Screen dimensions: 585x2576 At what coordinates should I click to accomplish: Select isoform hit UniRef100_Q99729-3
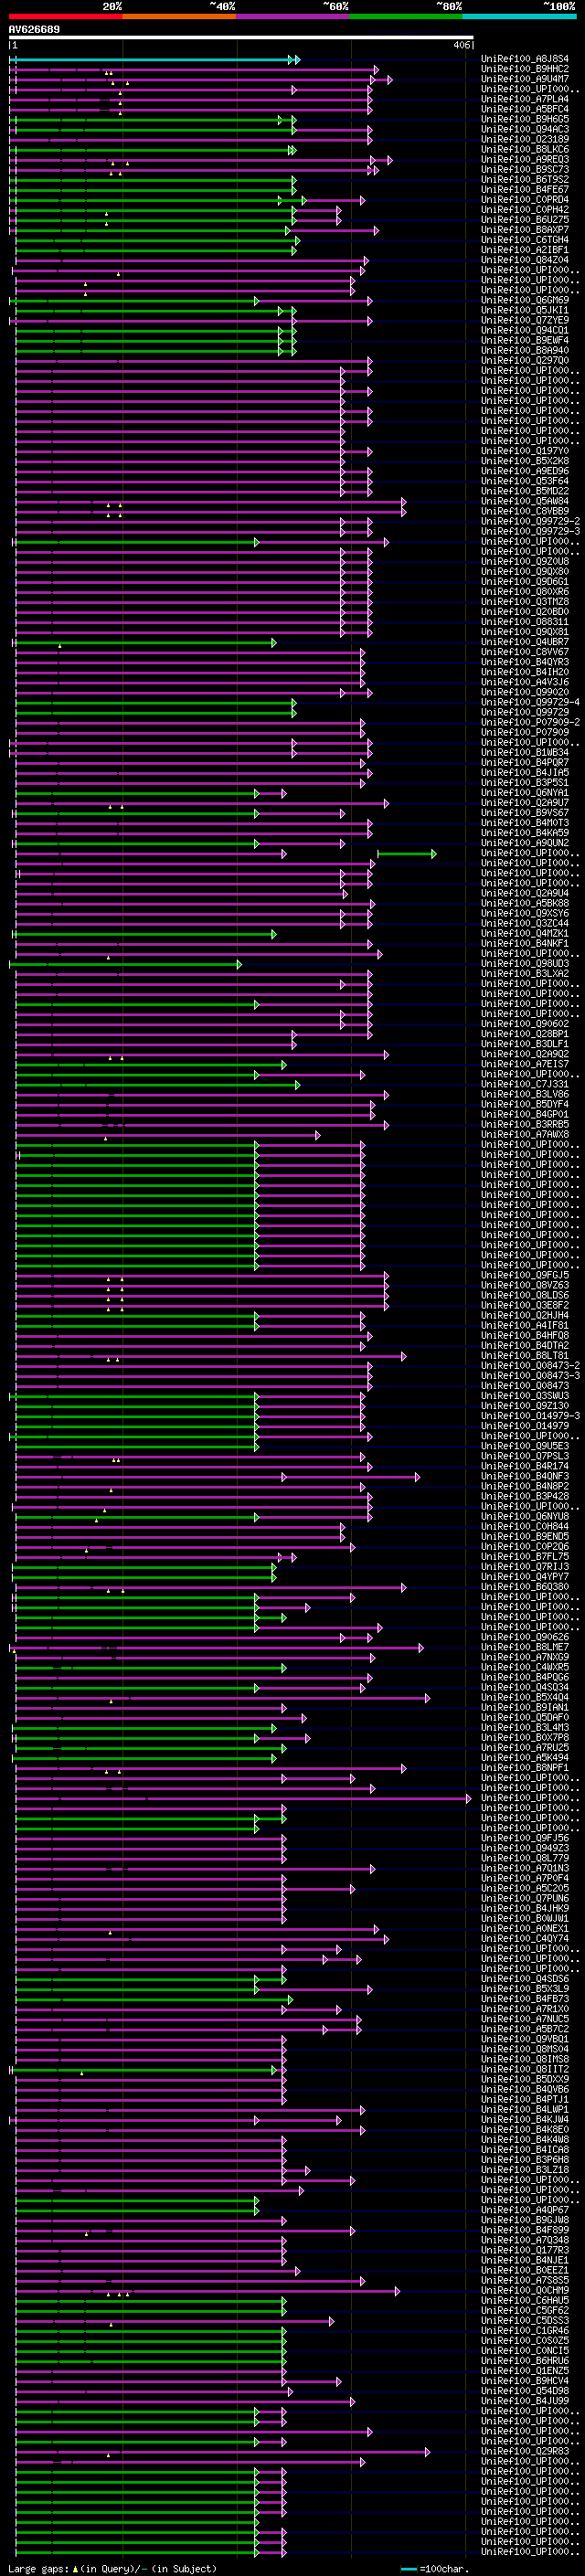pos(530,531)
